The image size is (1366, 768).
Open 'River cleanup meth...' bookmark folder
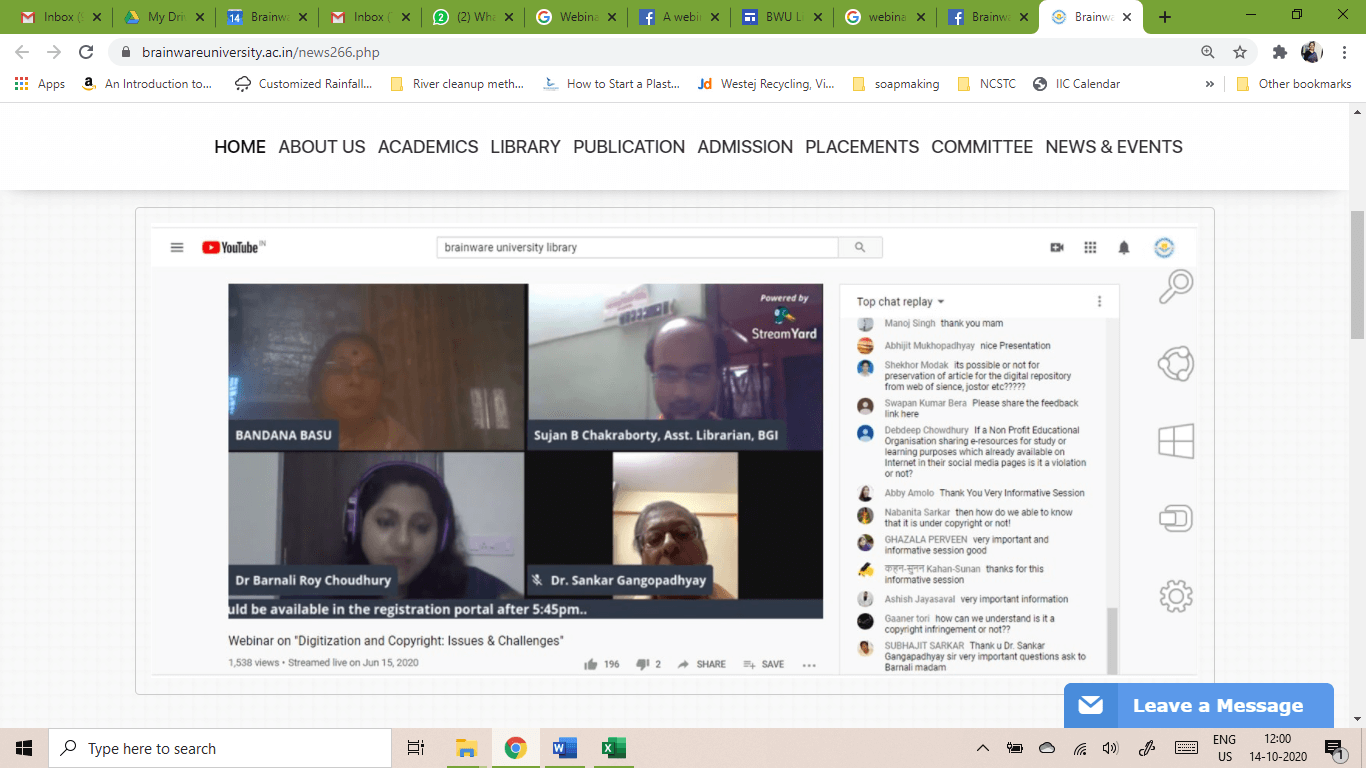point(457,84)
